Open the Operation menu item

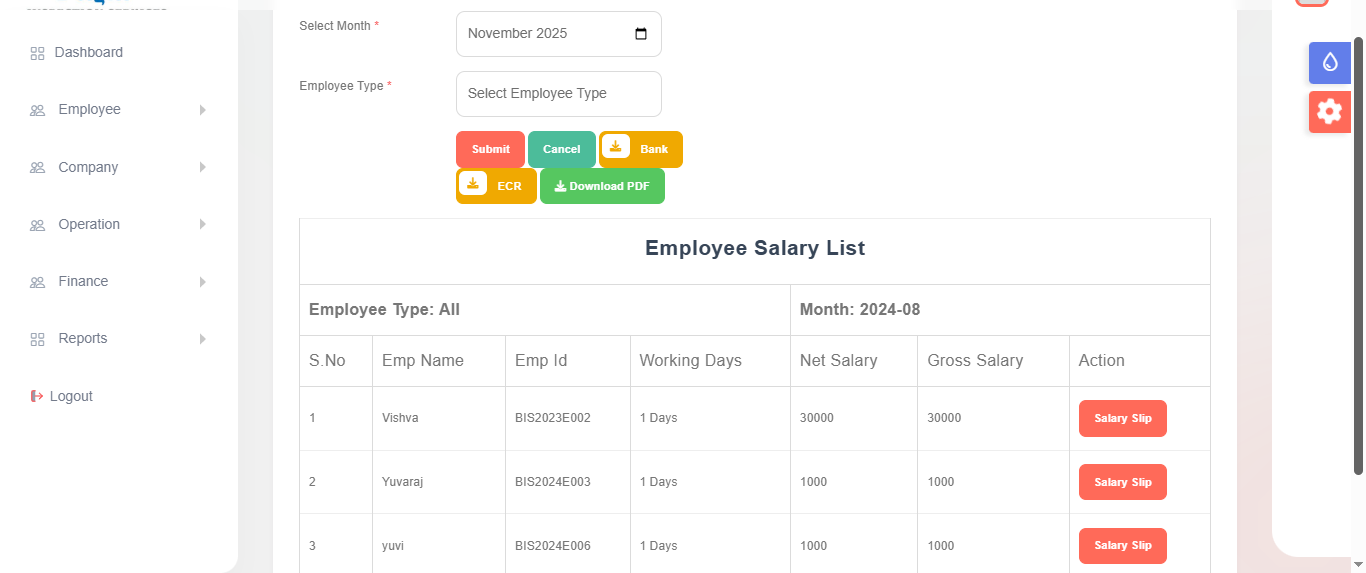click(89, 224)
